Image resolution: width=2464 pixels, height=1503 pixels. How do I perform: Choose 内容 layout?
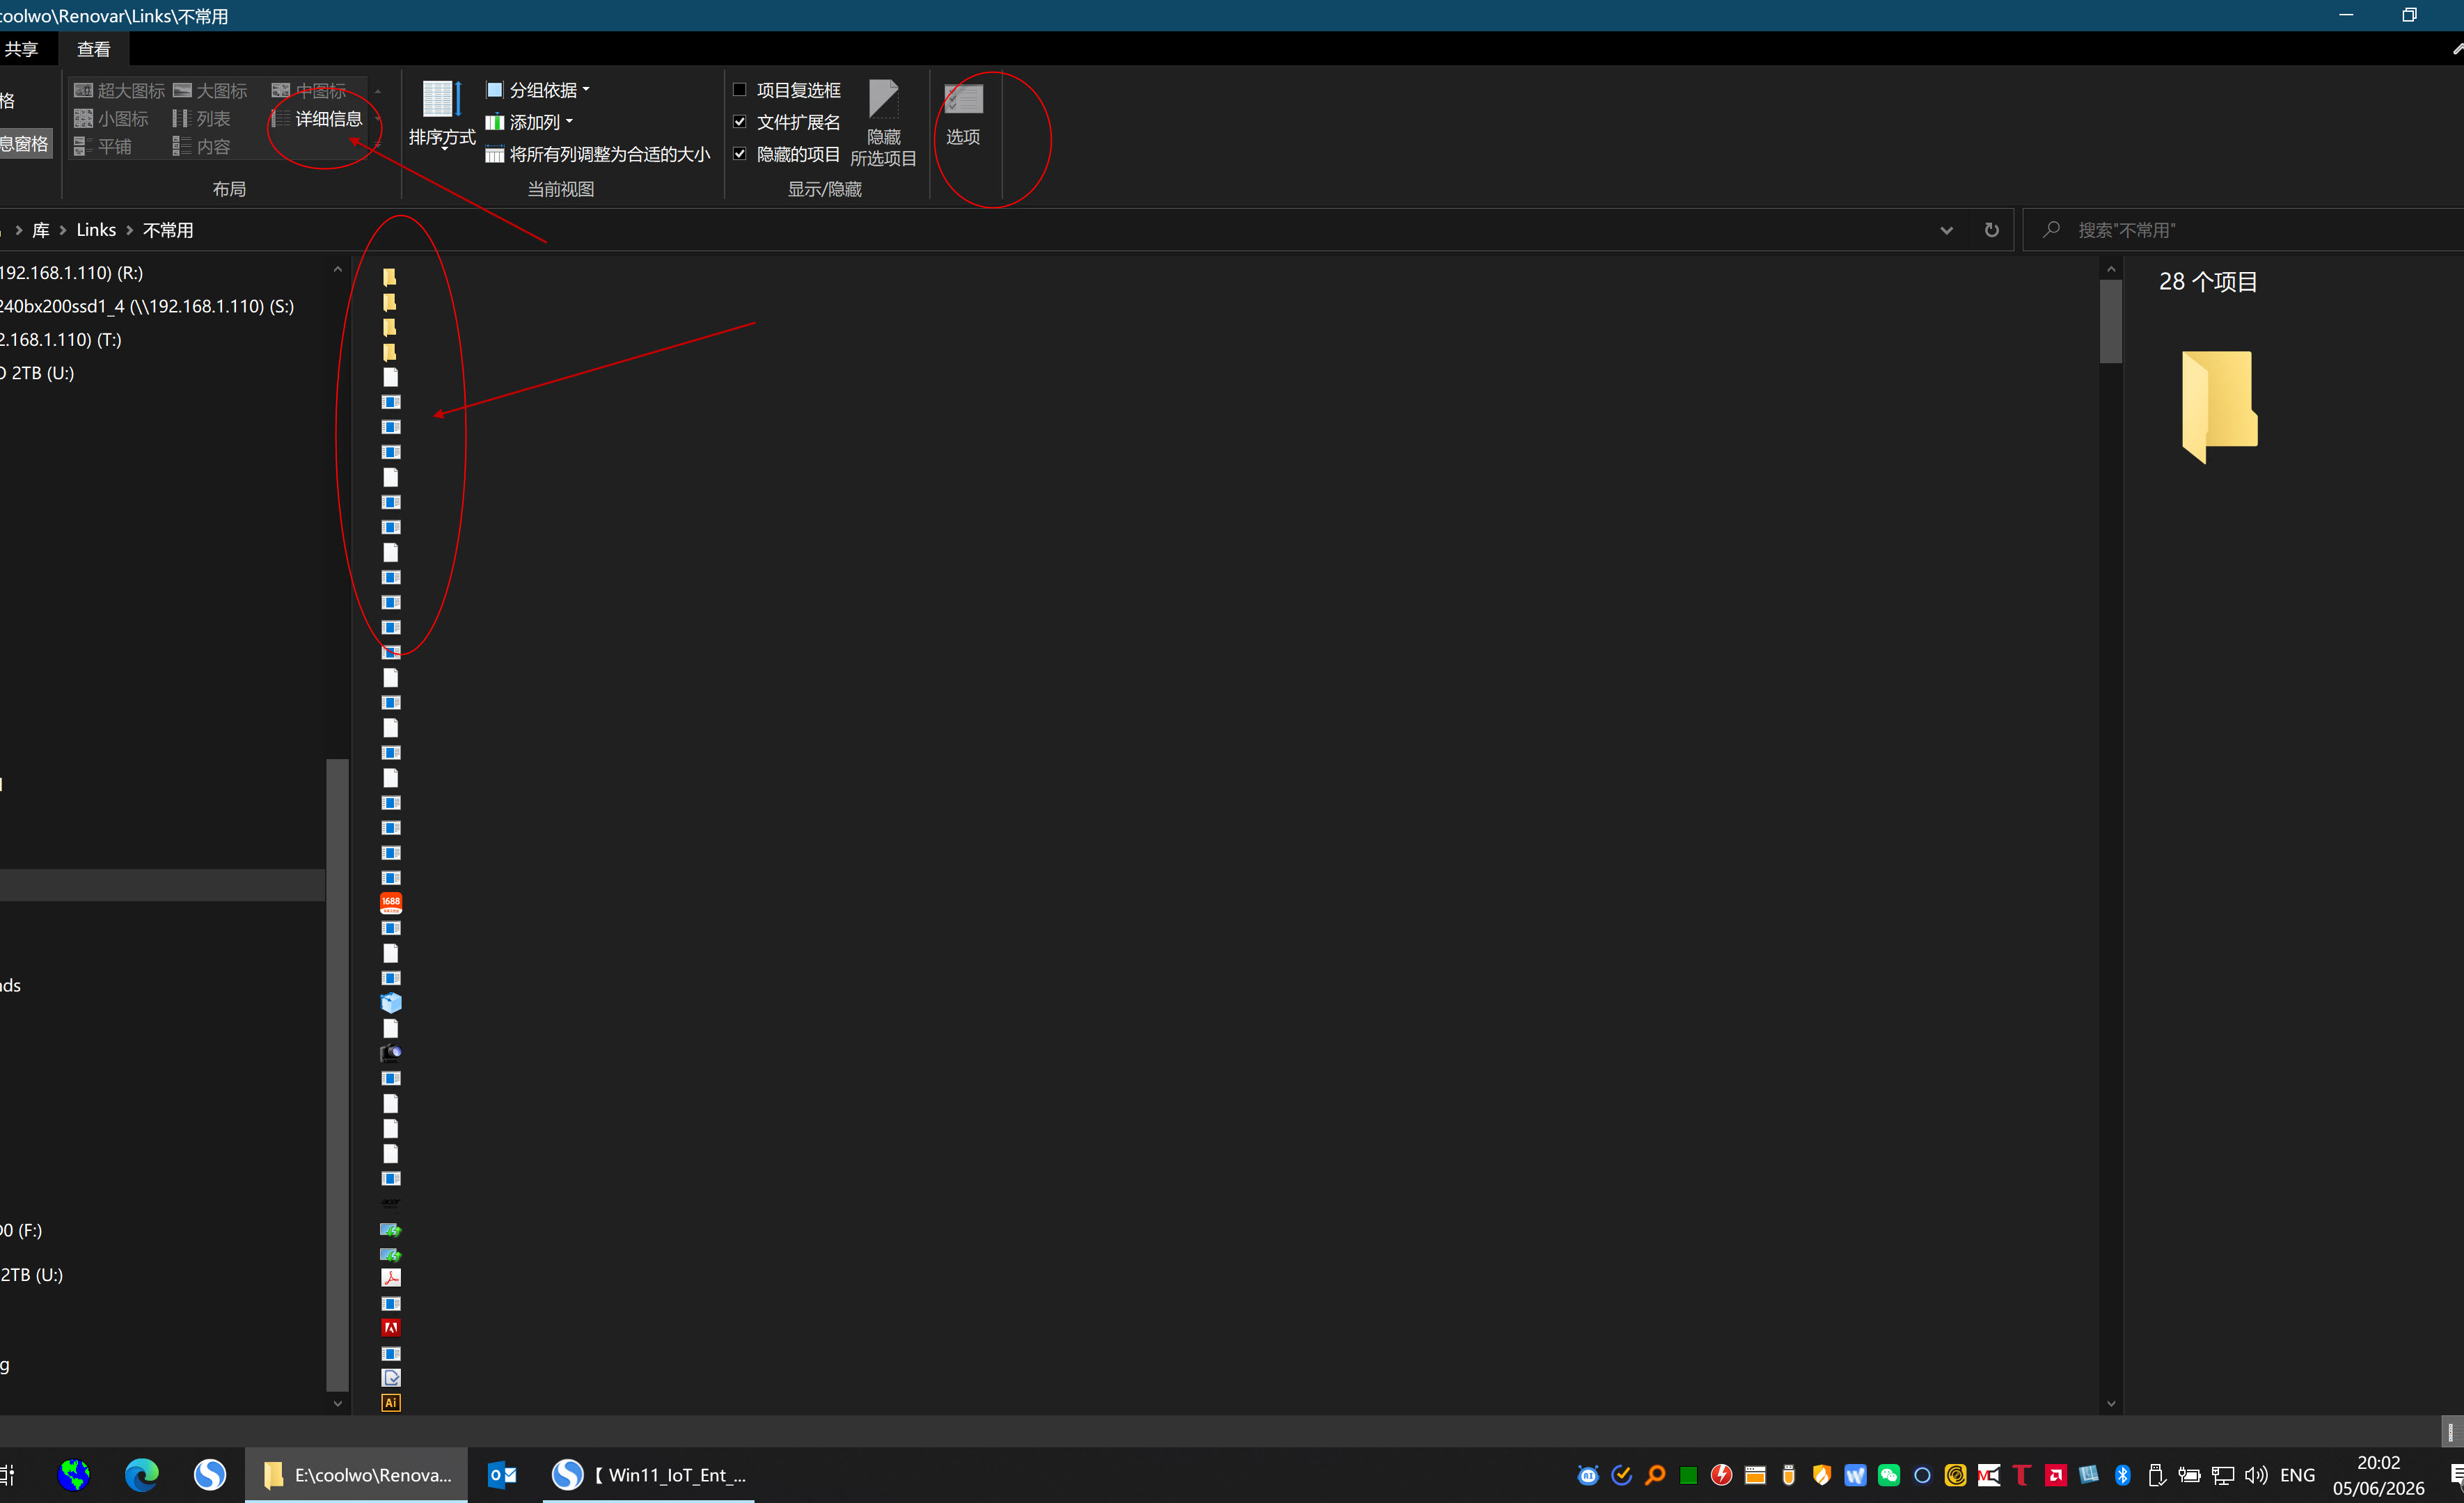click(201, 147)
